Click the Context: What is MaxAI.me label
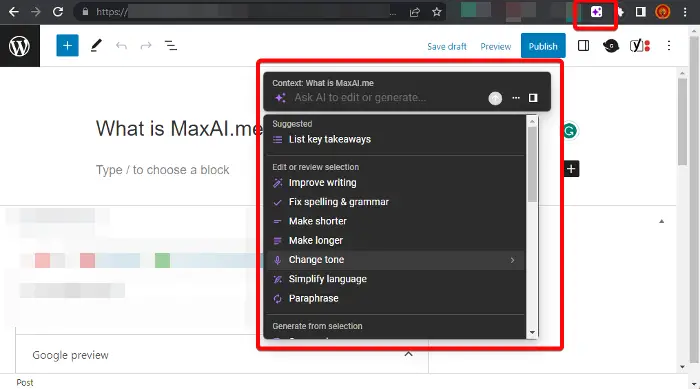Viewport: 700px width, 389px height. [323, 83]
